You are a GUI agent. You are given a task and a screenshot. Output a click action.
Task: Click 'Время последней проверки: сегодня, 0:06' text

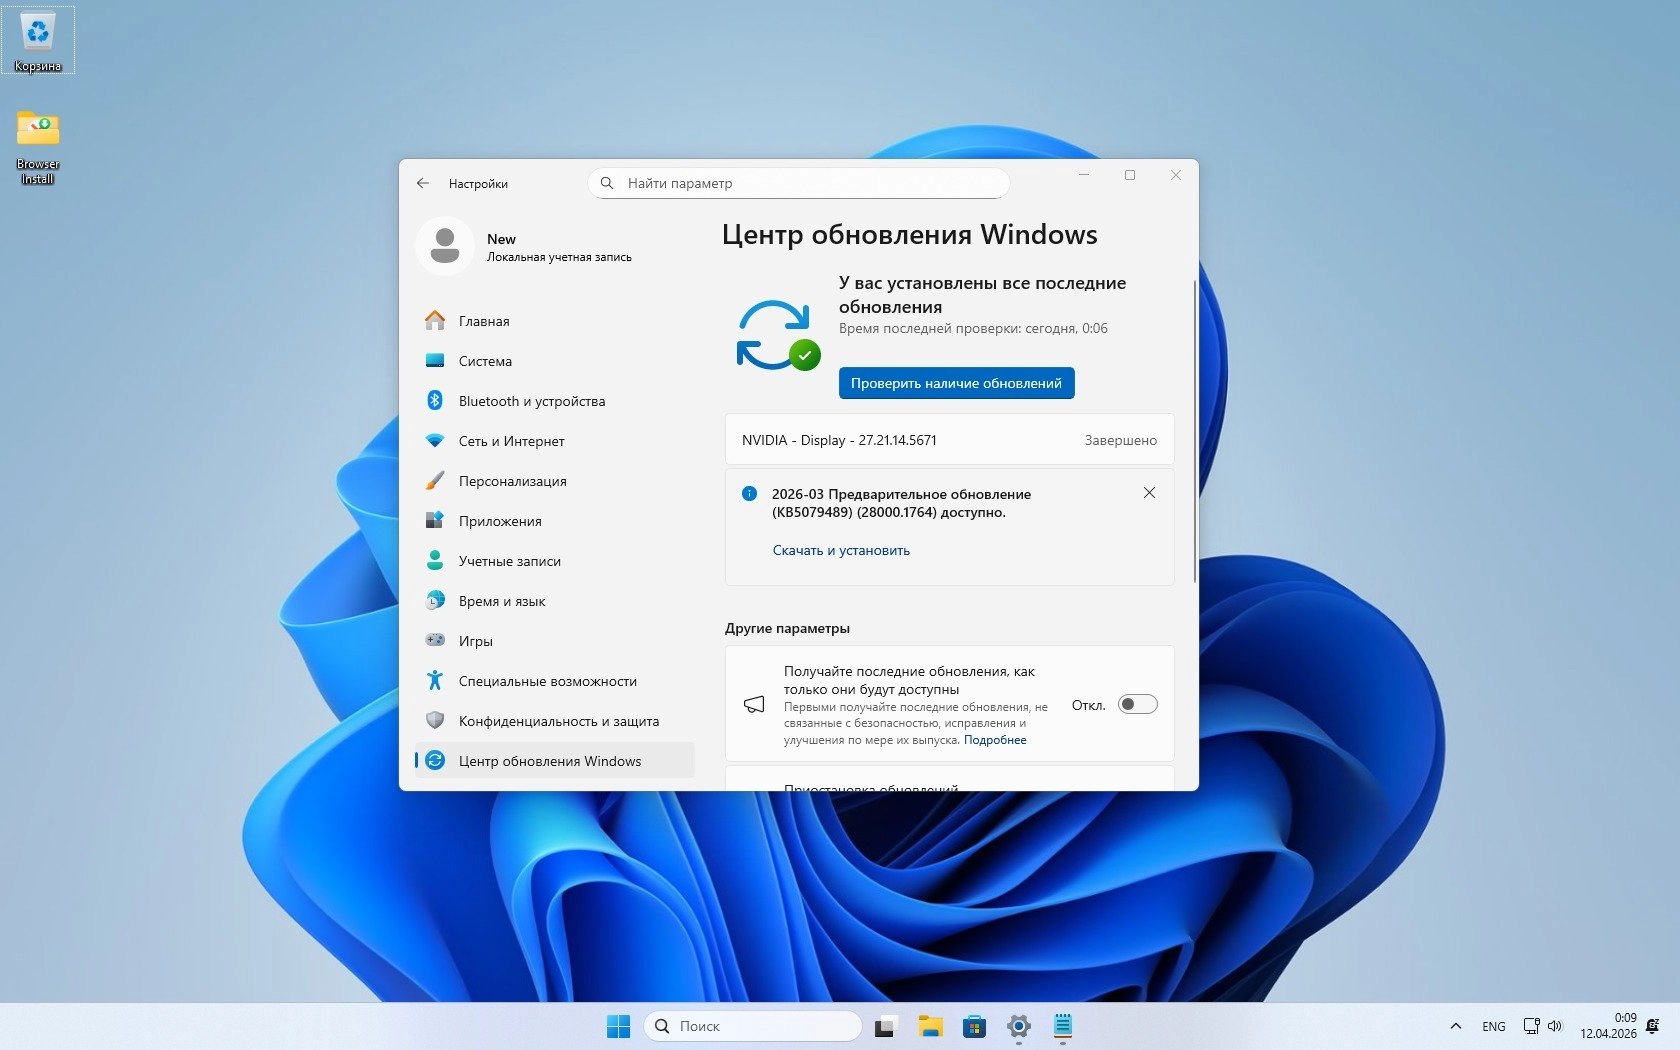coord(973,328)
